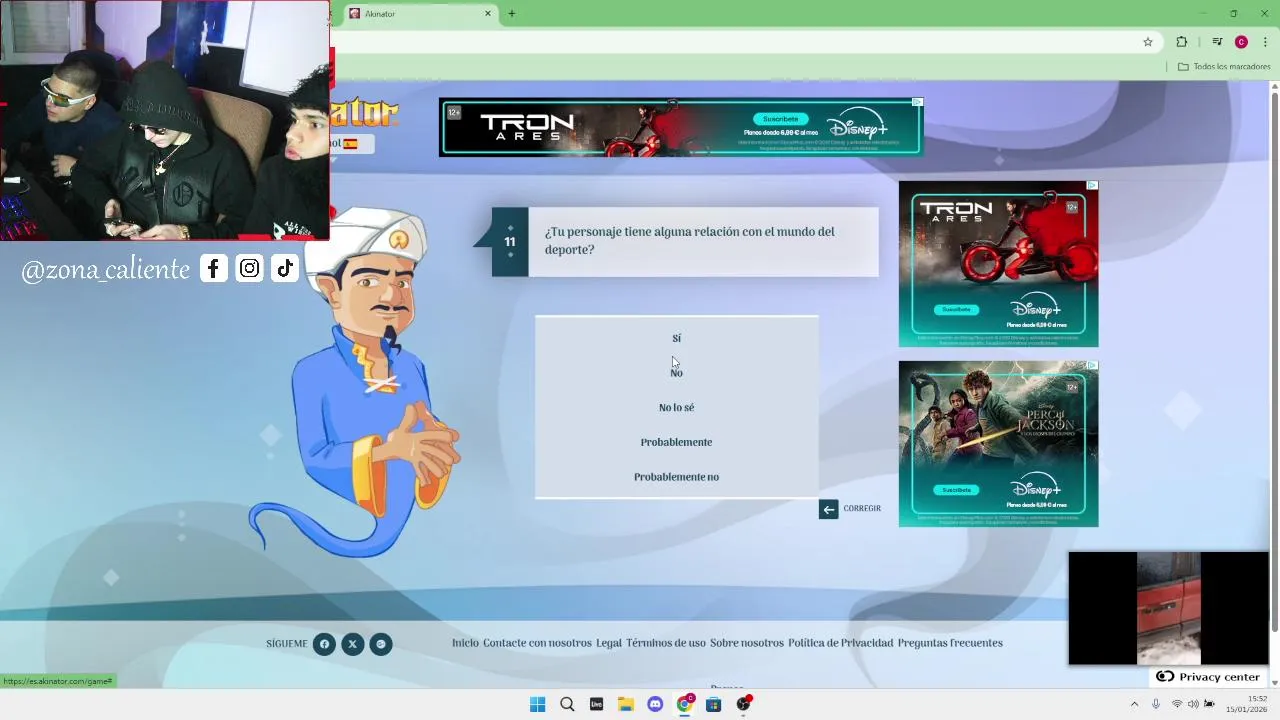Screen dimensions: 1280x720
Task: Open the Chrome profile avatar
Action: [x=1241, y=42]
